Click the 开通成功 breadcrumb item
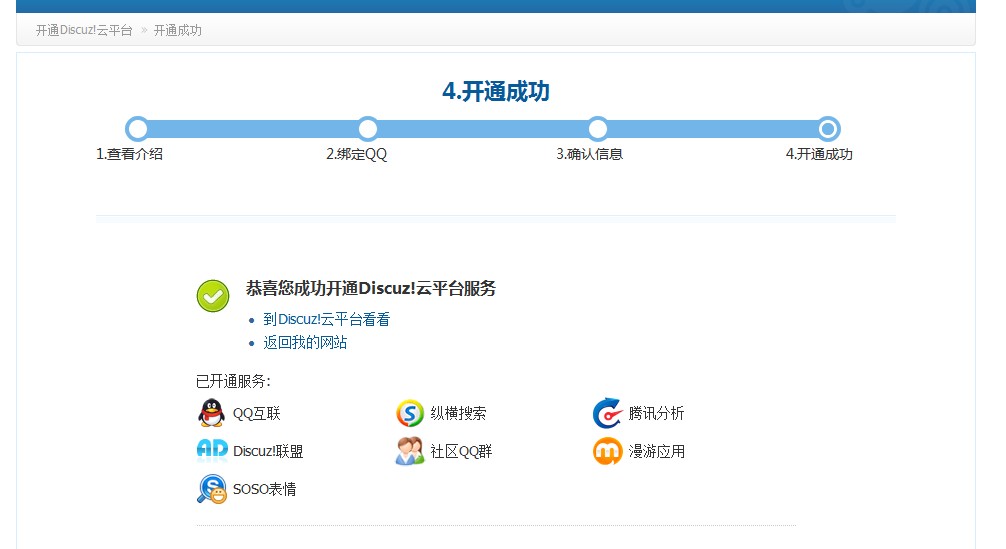This screenshot has height=549, width=1006. pos(178,30)
